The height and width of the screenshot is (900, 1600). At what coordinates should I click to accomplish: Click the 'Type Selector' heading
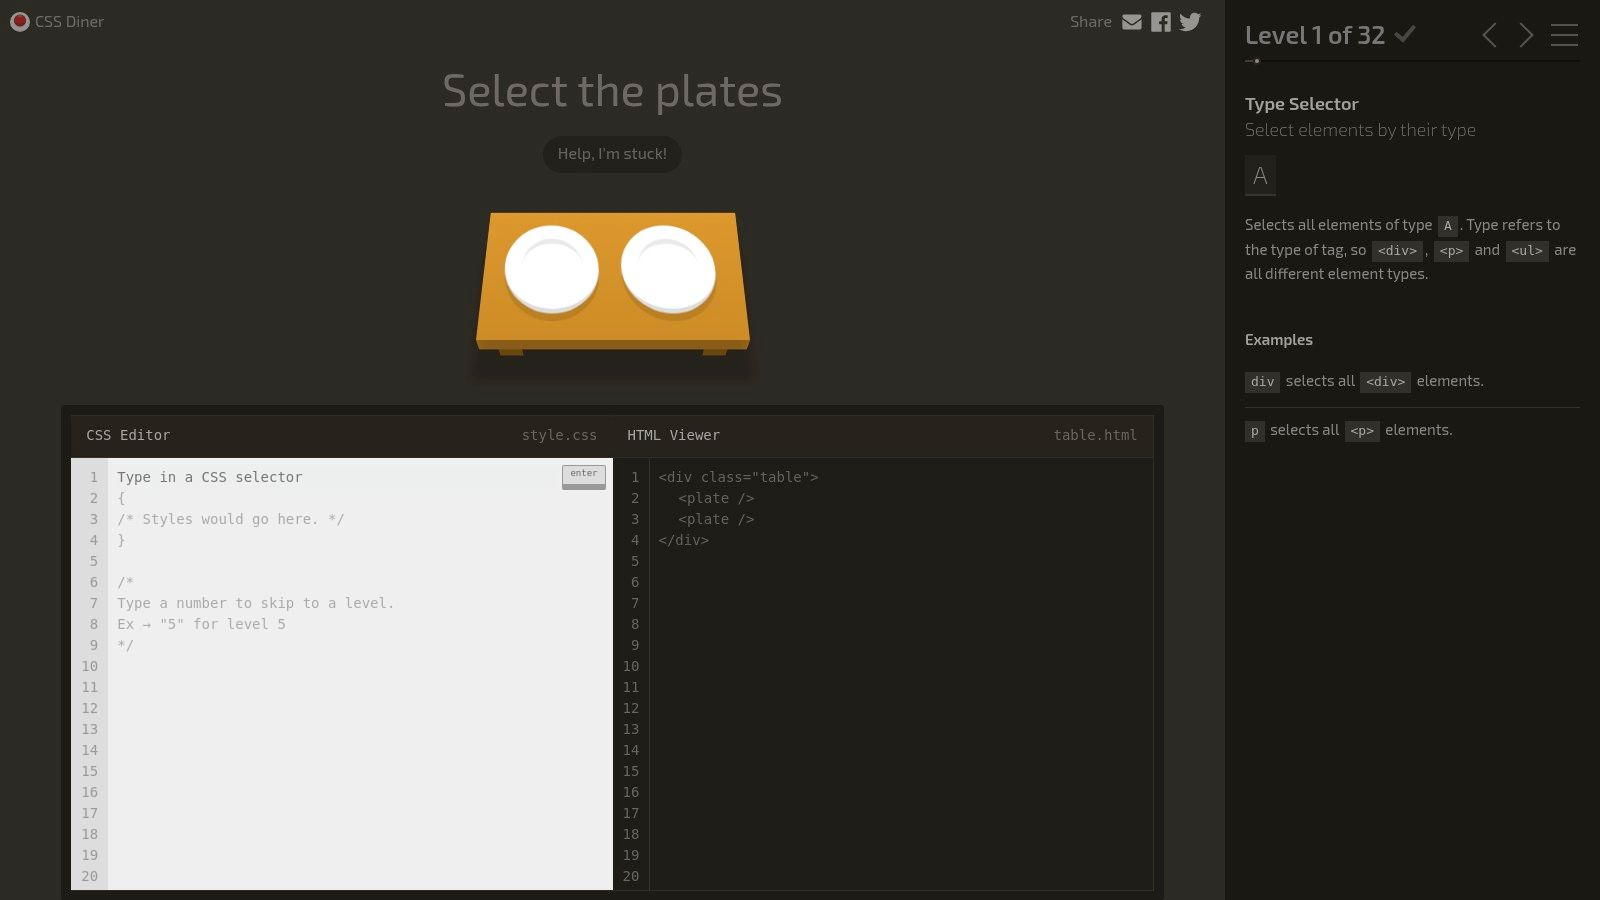tap(1302, 104)
